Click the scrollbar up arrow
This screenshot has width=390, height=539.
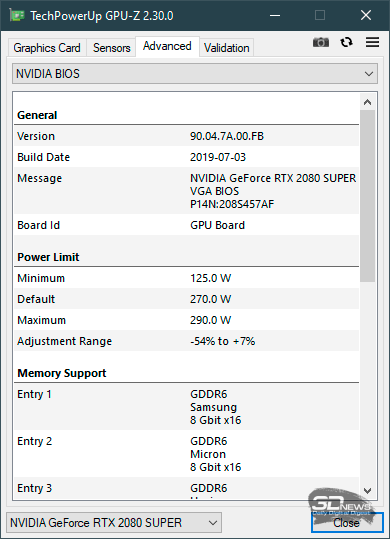(x=367, y=102)
